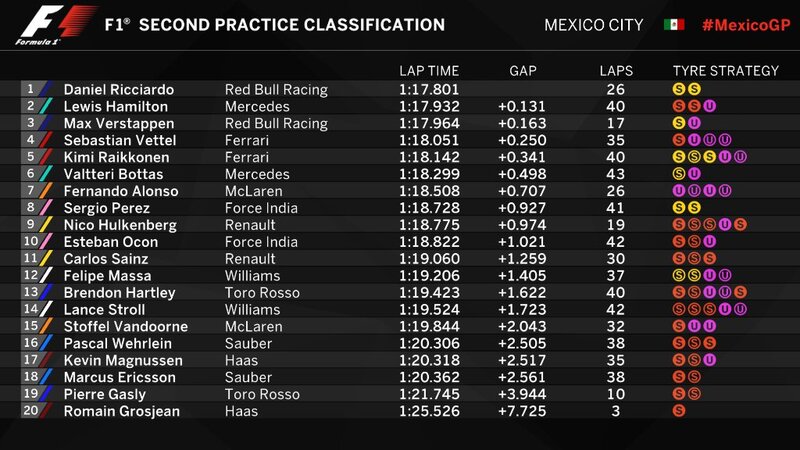Image resolution: width=800 pixels, height=450 pixels.
Task: Click Pierre Gasly's tyre icon
Action: pyautogui.click(x=680, y=395)
